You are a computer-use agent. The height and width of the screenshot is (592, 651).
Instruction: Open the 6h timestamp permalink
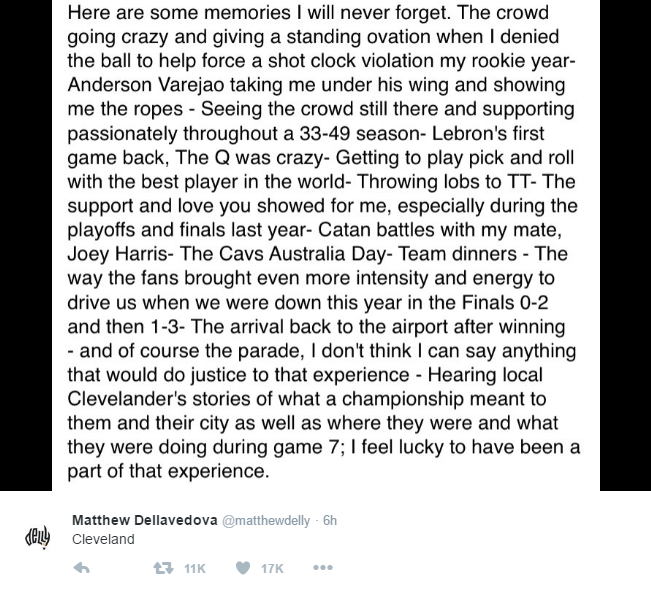click(x=330, y=520)
